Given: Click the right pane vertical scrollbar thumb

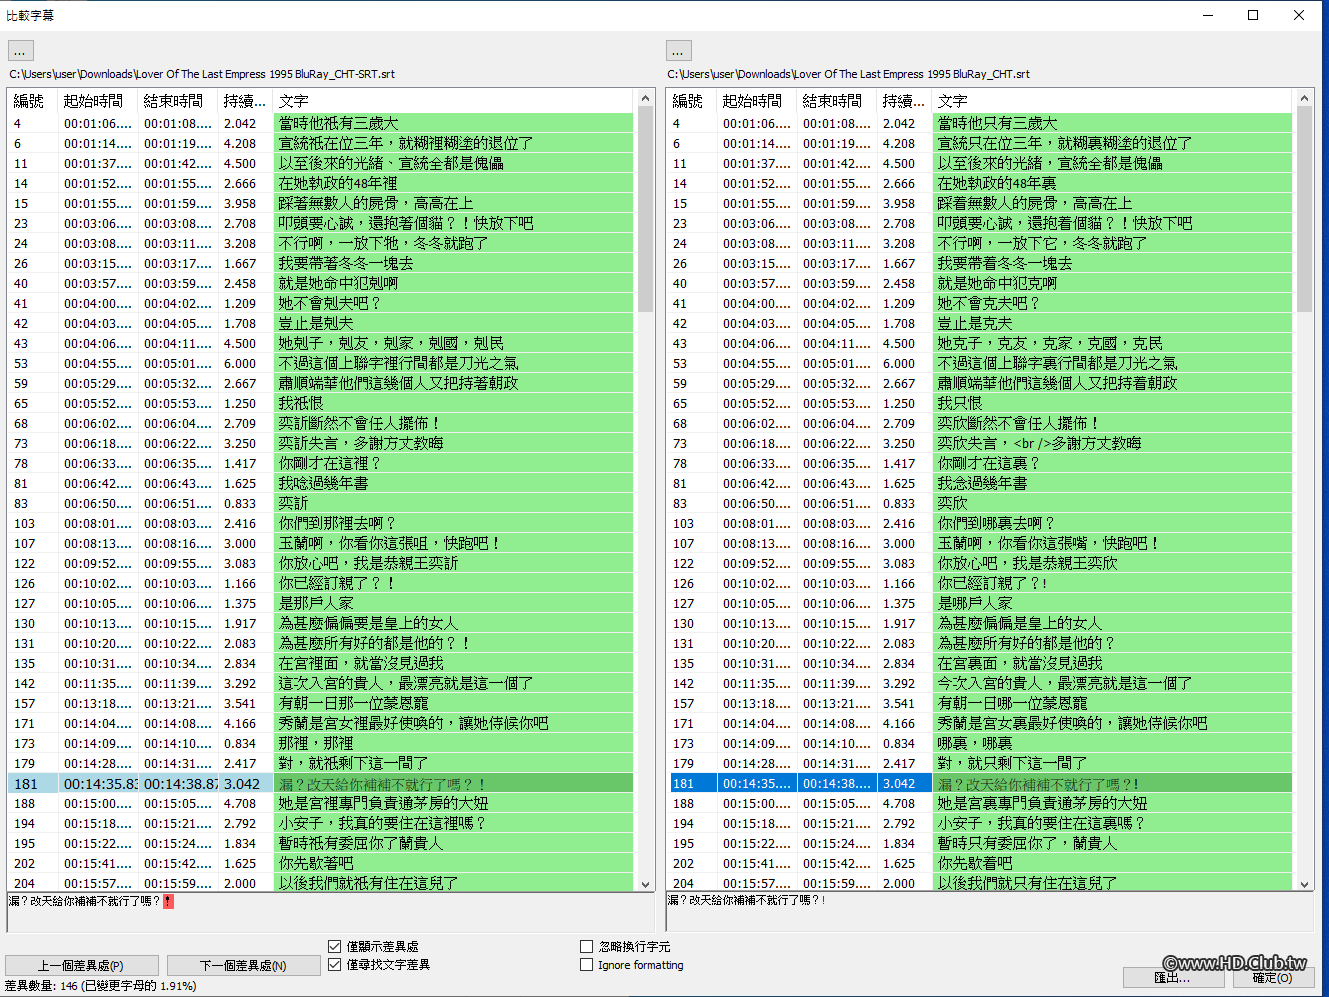Looking at the screenshot, I should [x=1304, y=209].
